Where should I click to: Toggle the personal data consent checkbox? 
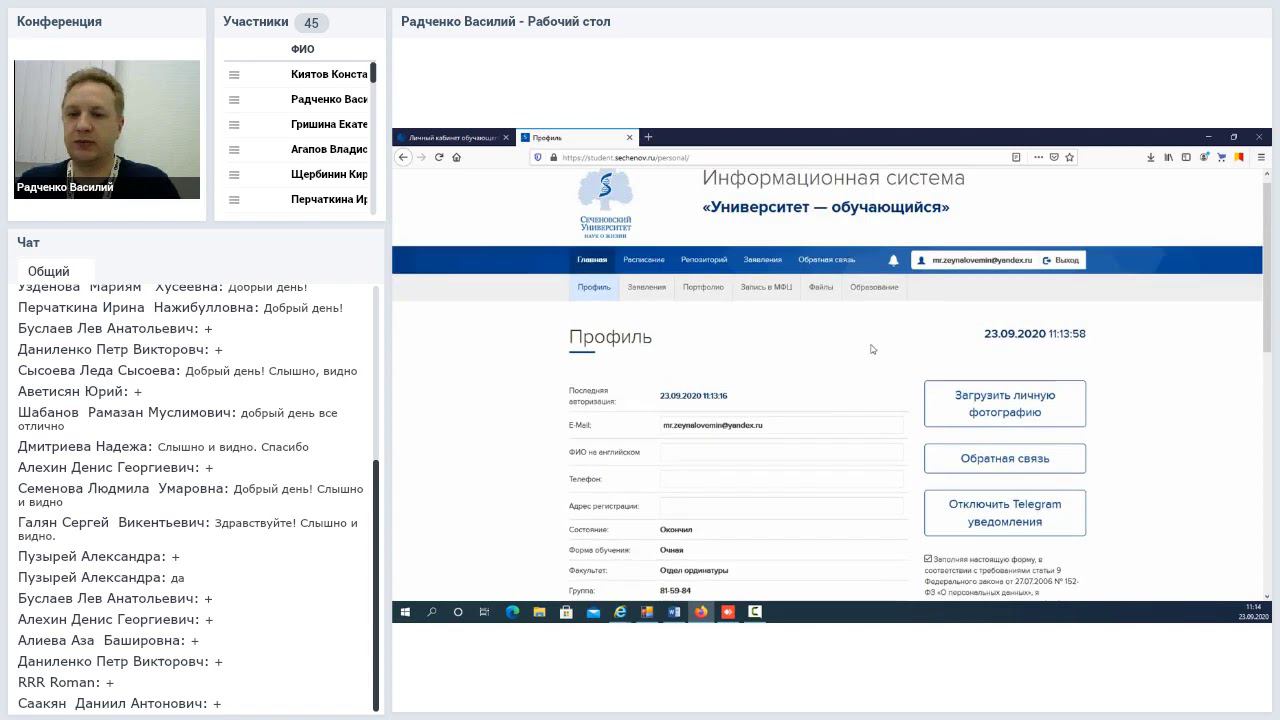point(928,559)
